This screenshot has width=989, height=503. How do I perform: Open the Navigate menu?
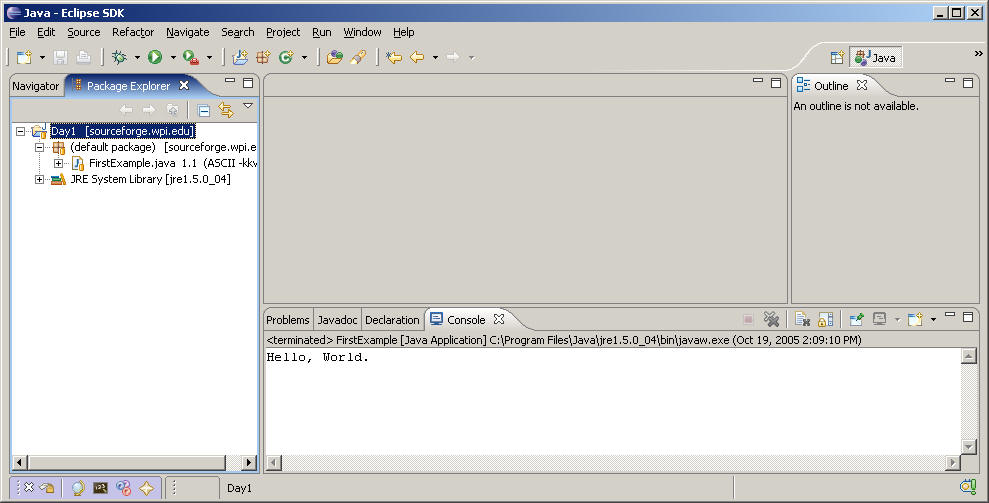188,32
